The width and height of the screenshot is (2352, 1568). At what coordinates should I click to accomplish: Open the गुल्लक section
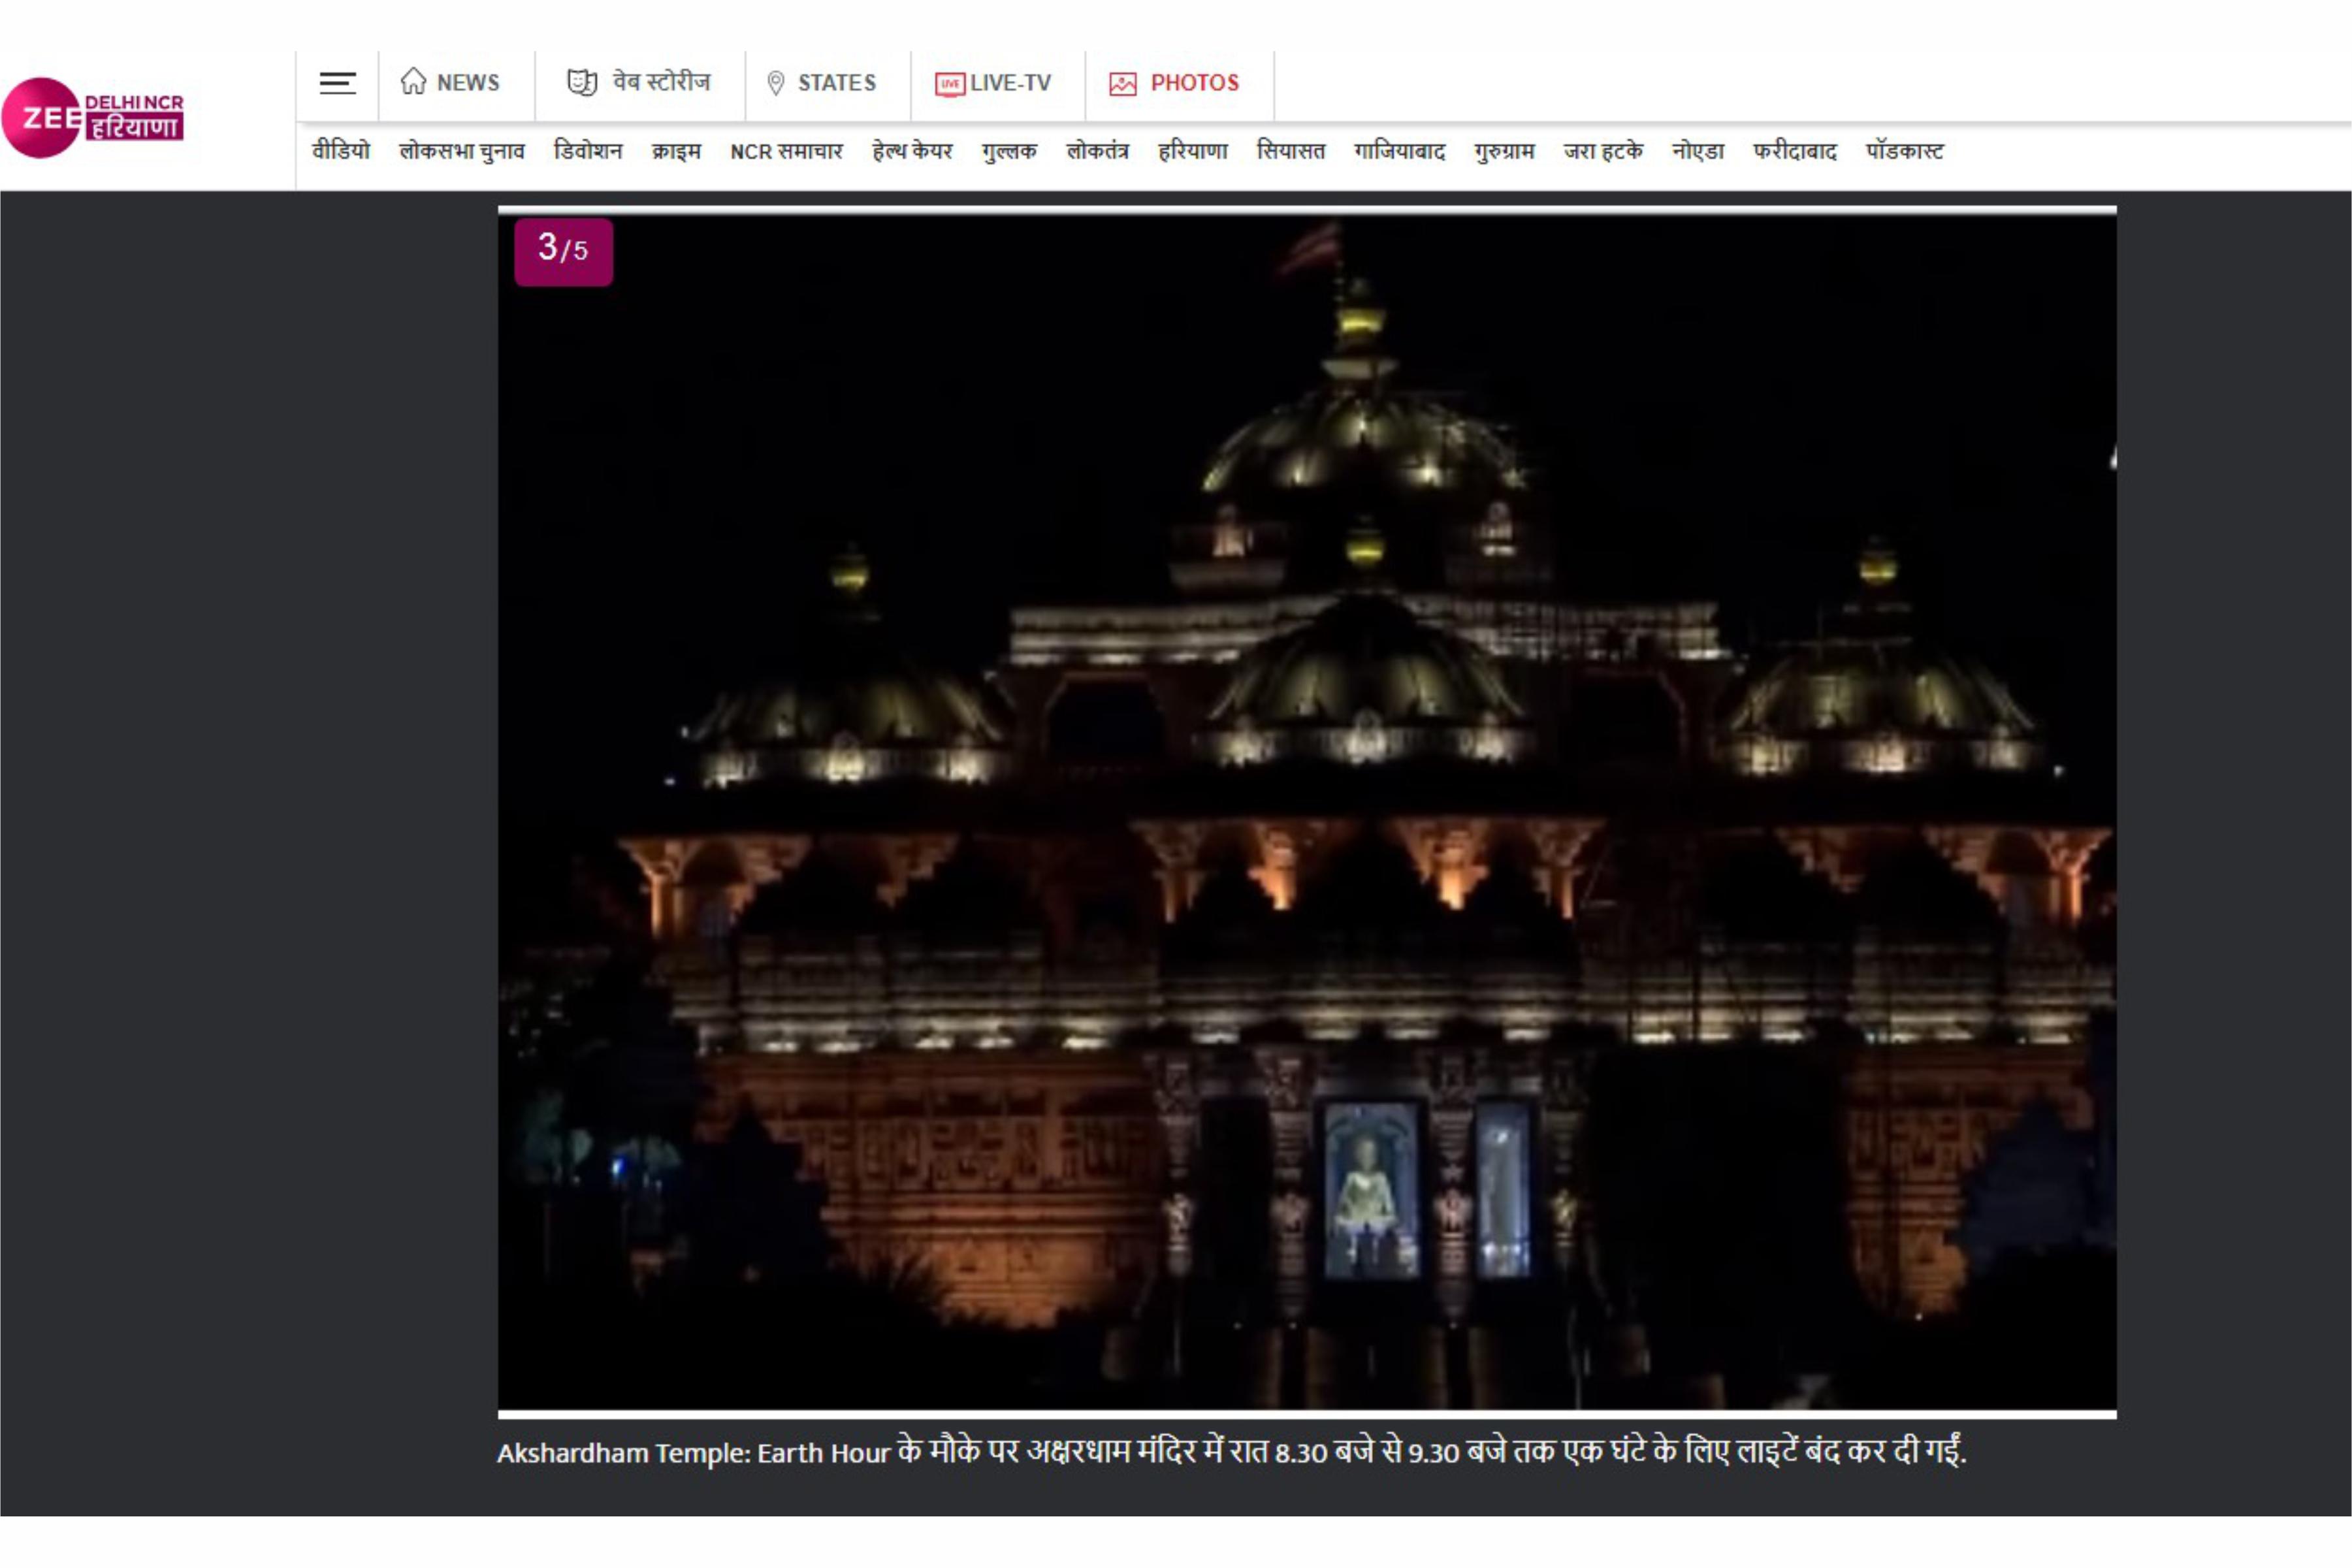(x=1009, y=151)
